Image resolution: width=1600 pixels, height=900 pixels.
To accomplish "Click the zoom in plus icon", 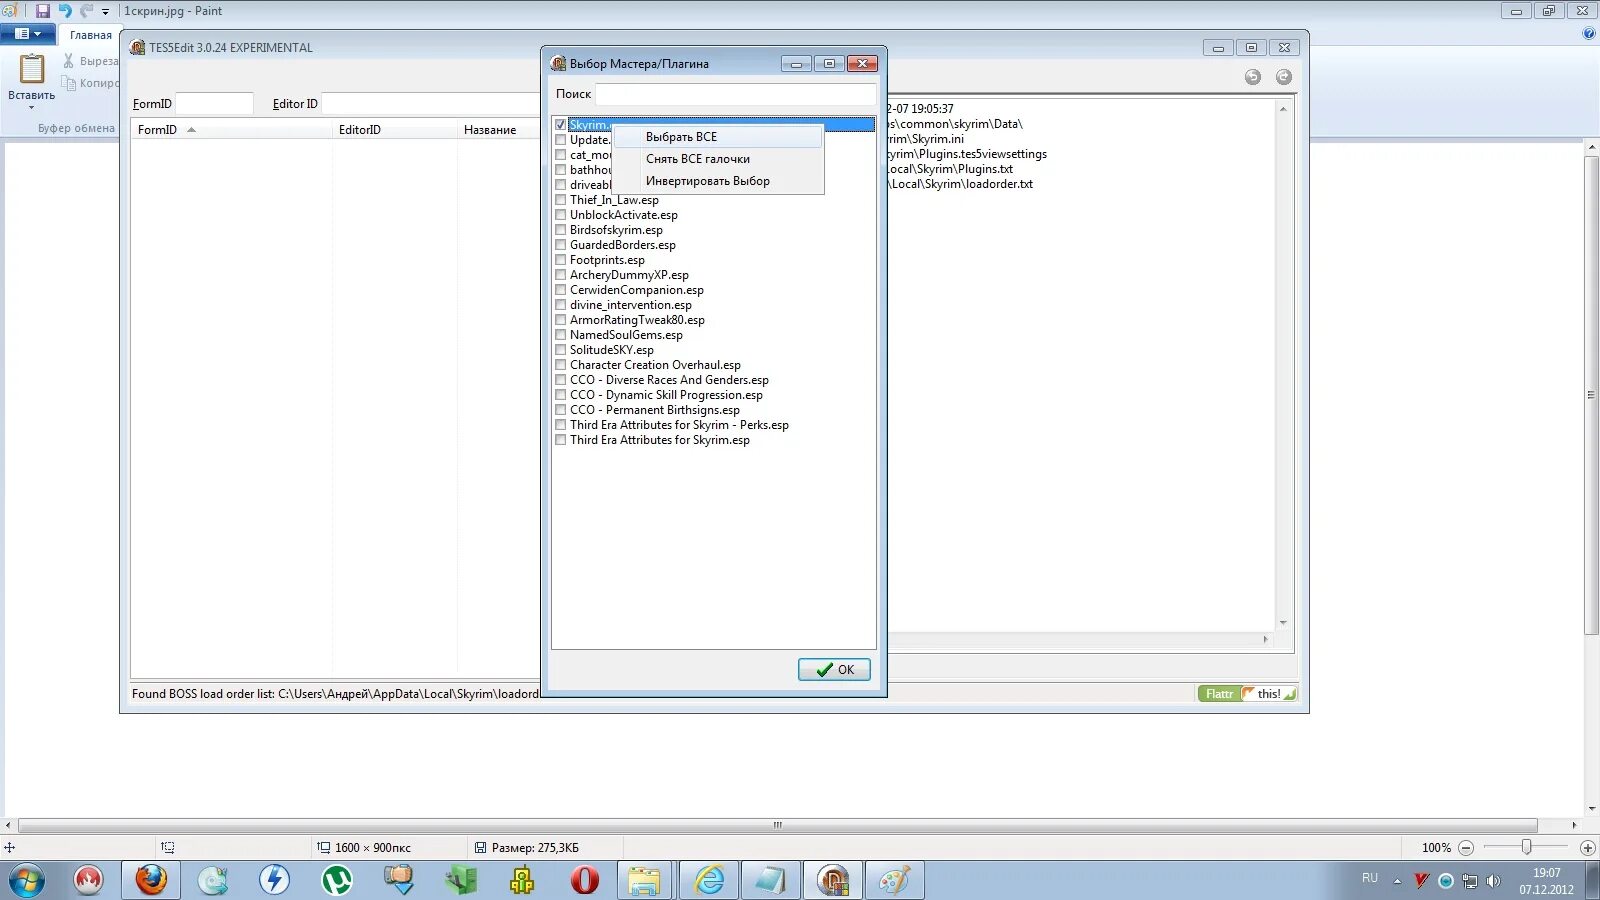I will point(1587,848).
